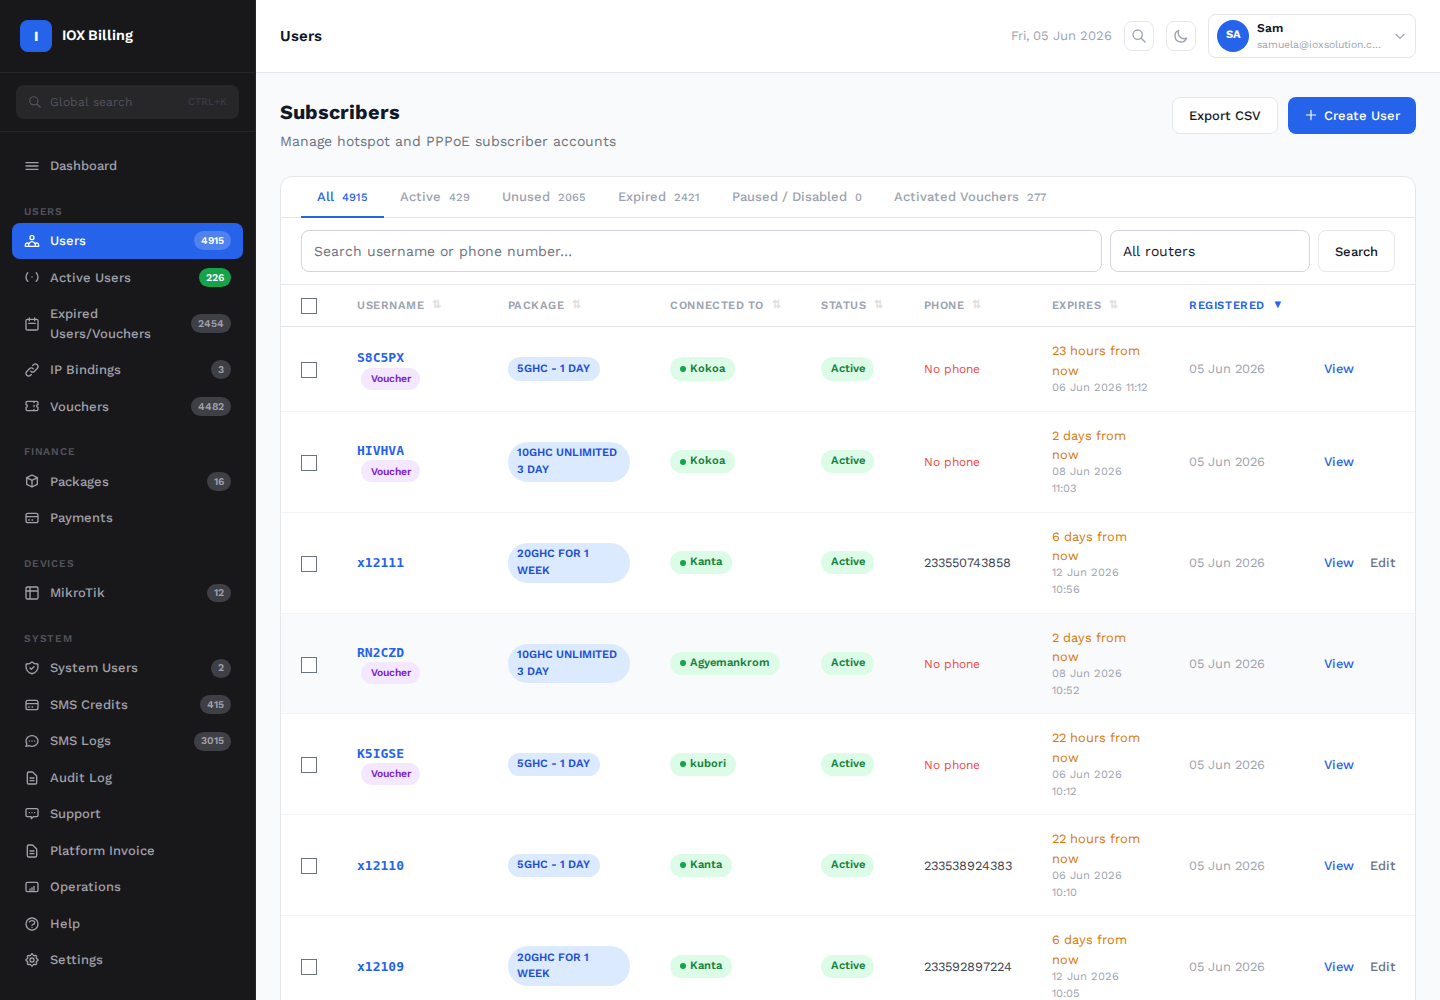Click the Support icon
1440x1000 pixels.
(32, 814)
